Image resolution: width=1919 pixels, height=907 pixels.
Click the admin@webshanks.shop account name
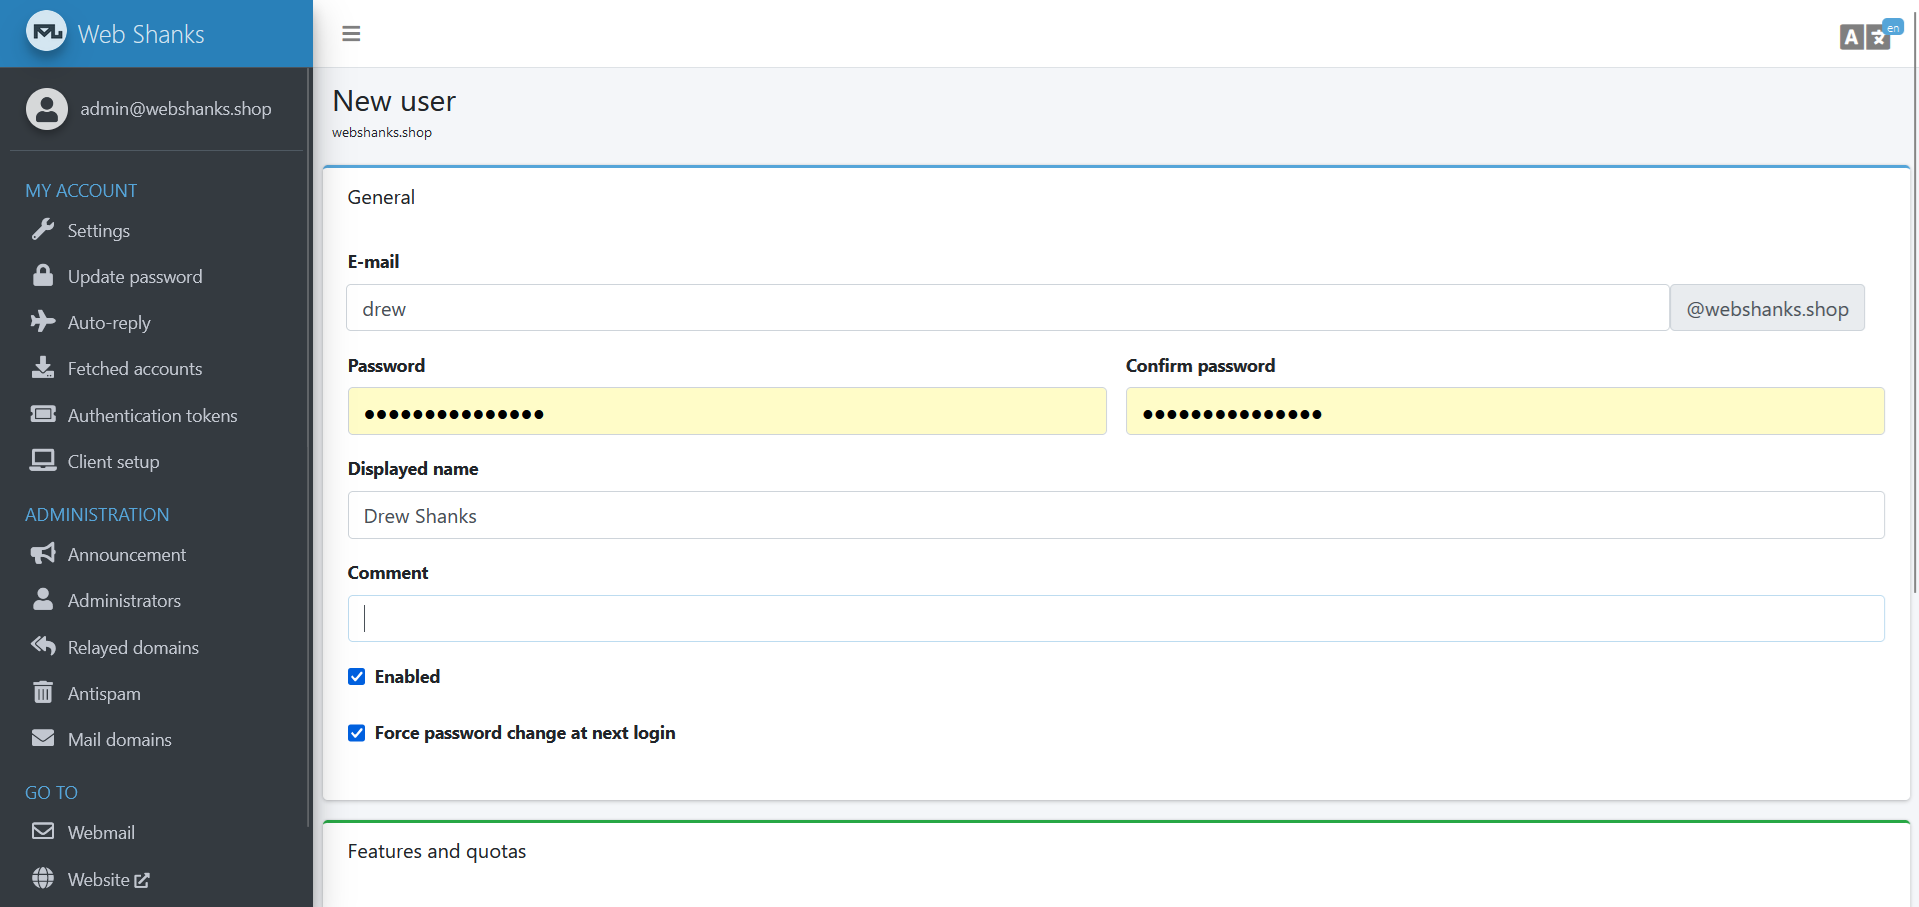click(176, 109)
